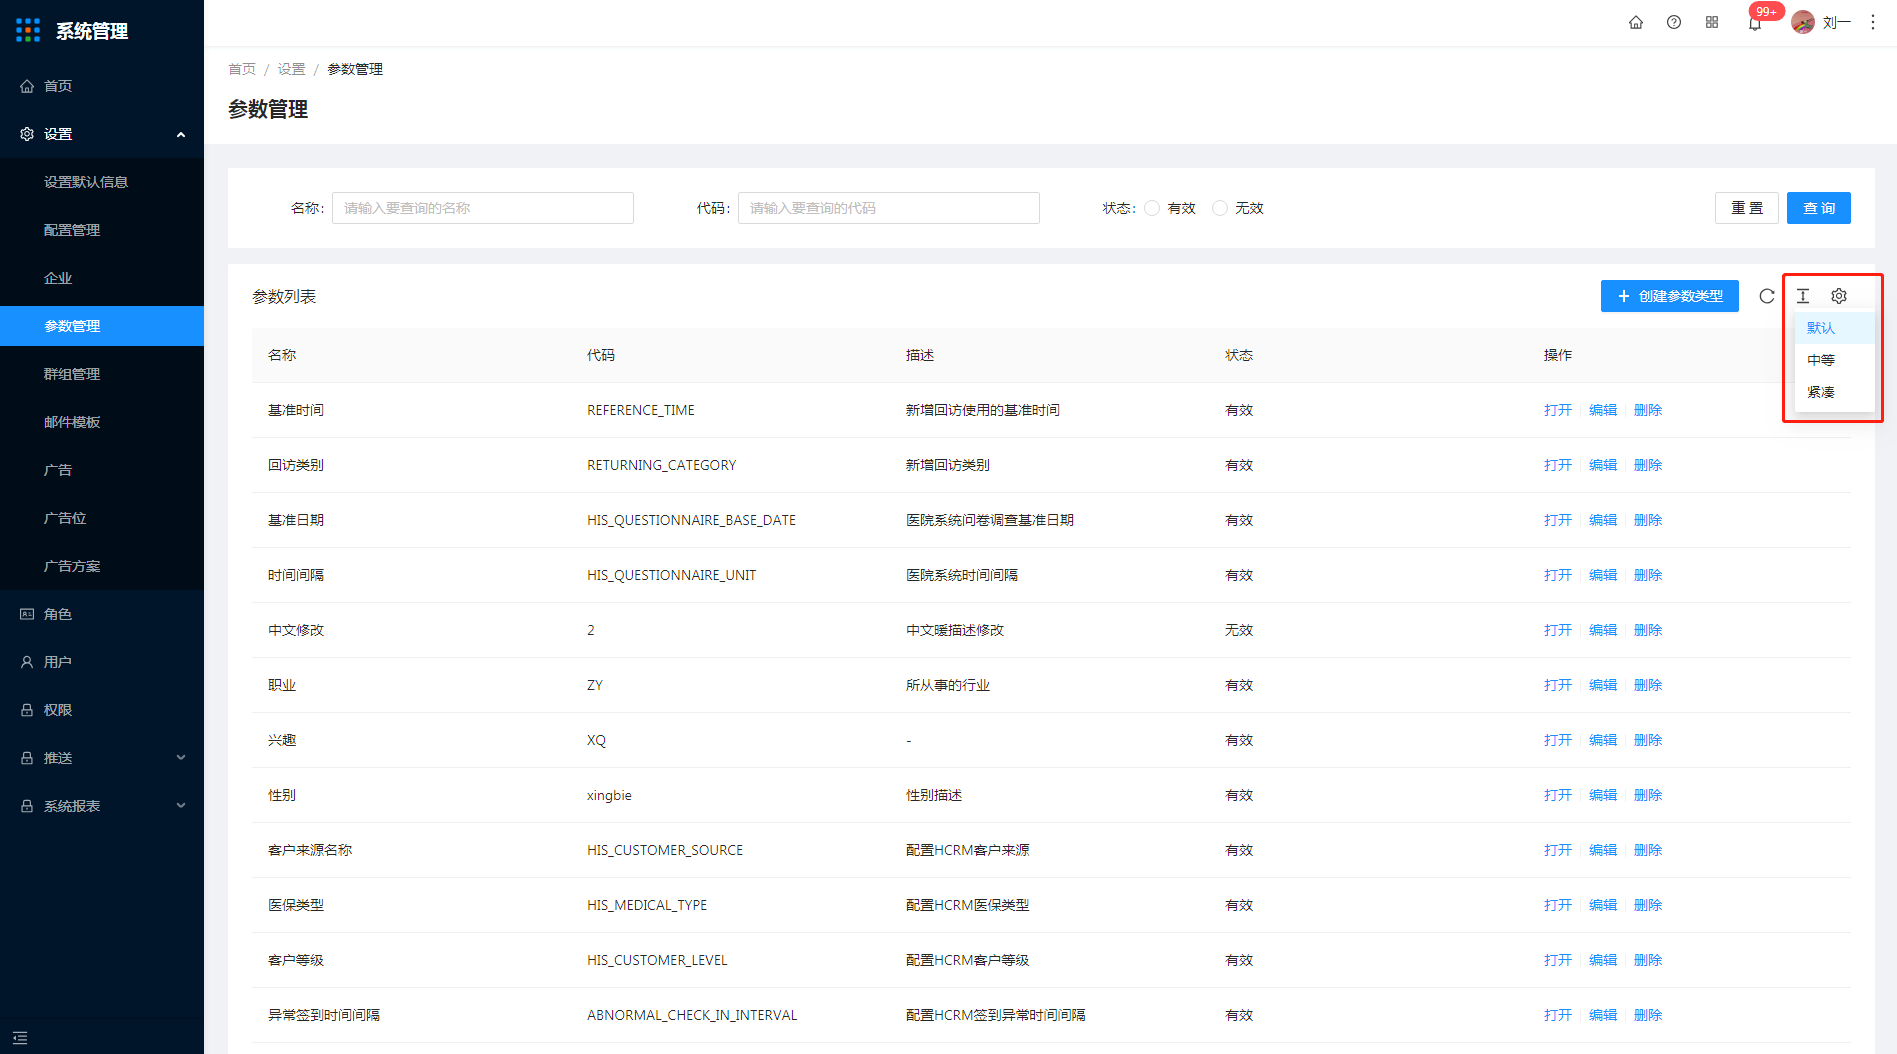Open the home icon in top bar
This screenshot has width=1897, height=1054.
point(1636,22)
